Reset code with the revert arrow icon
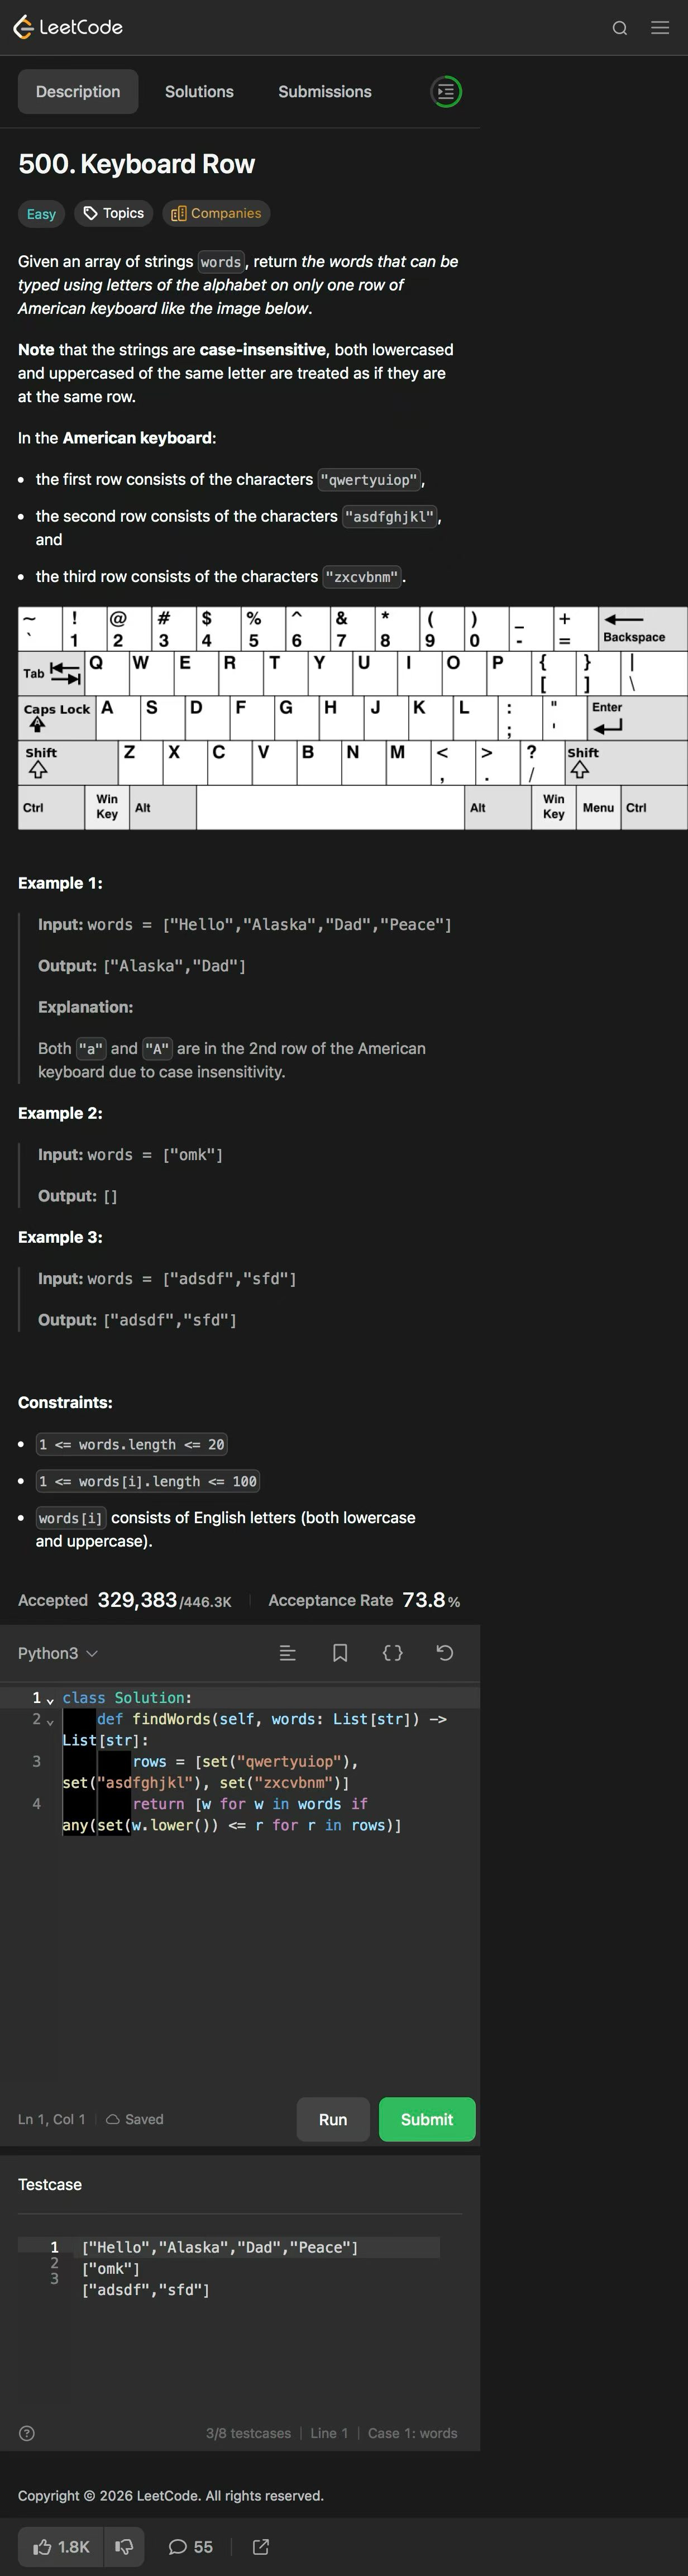 (x=445, y=1653)
